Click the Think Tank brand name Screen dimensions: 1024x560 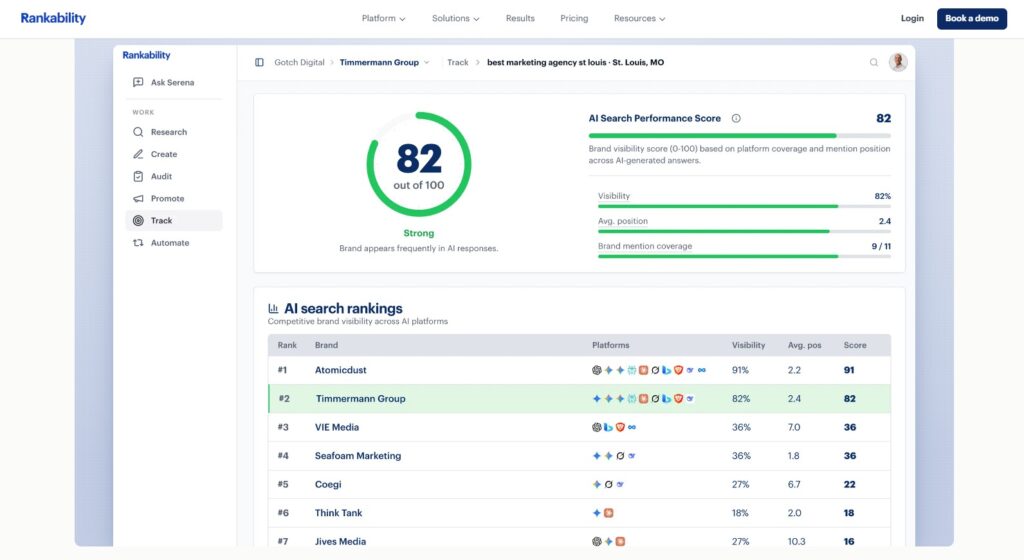[338, 513]
